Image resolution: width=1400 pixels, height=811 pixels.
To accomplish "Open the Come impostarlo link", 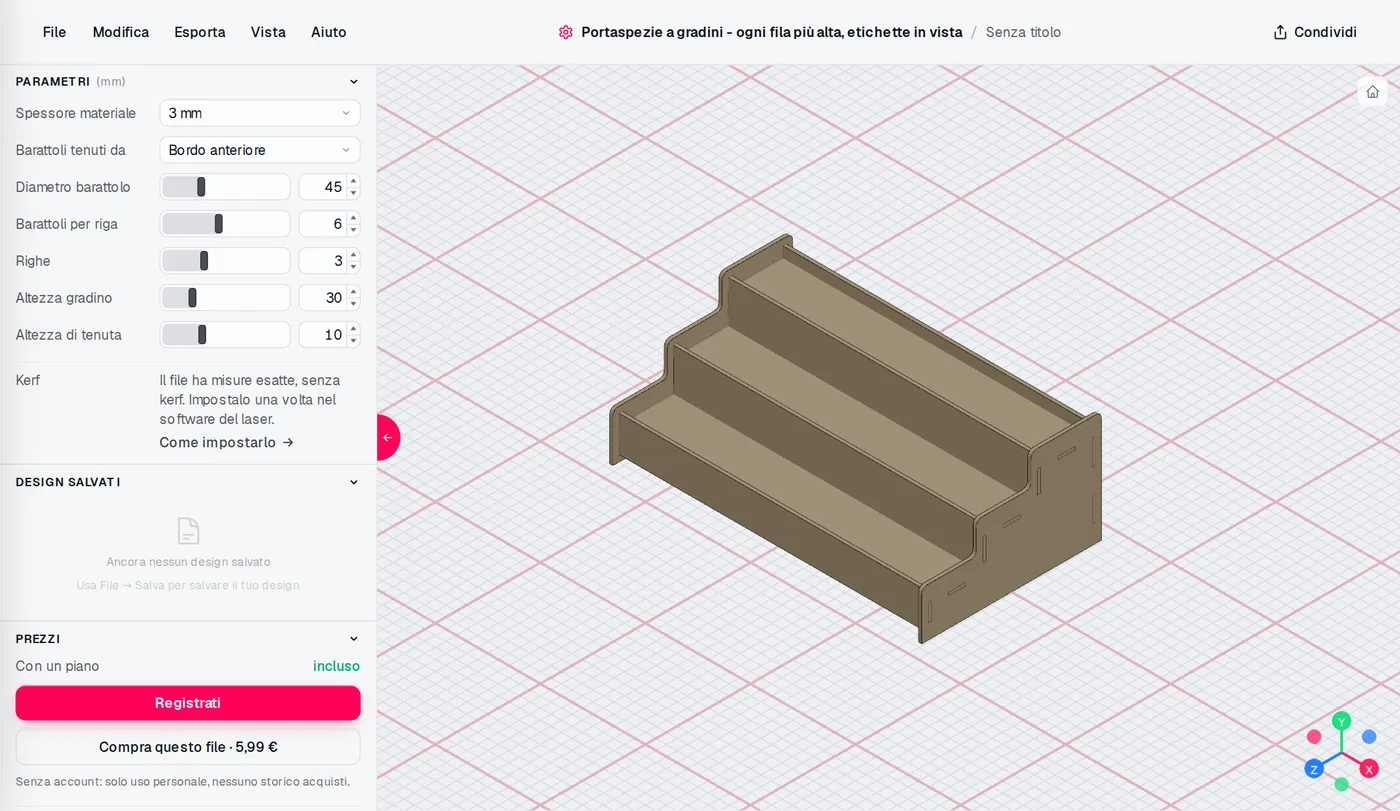I will pyautogui.click(x=226, y=442).
